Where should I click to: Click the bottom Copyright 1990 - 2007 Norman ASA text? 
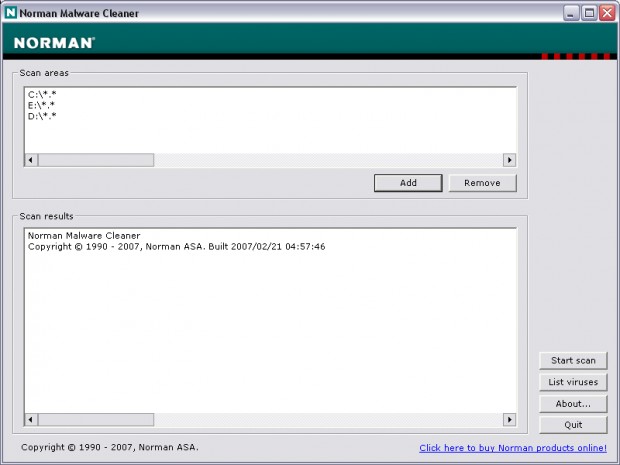pos(110,447)
